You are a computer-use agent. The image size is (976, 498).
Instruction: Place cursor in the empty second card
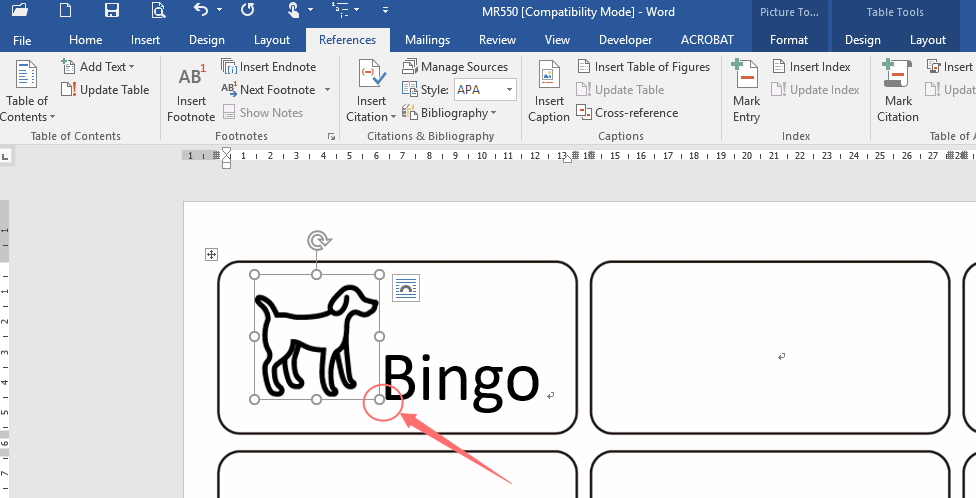(769, 347)
